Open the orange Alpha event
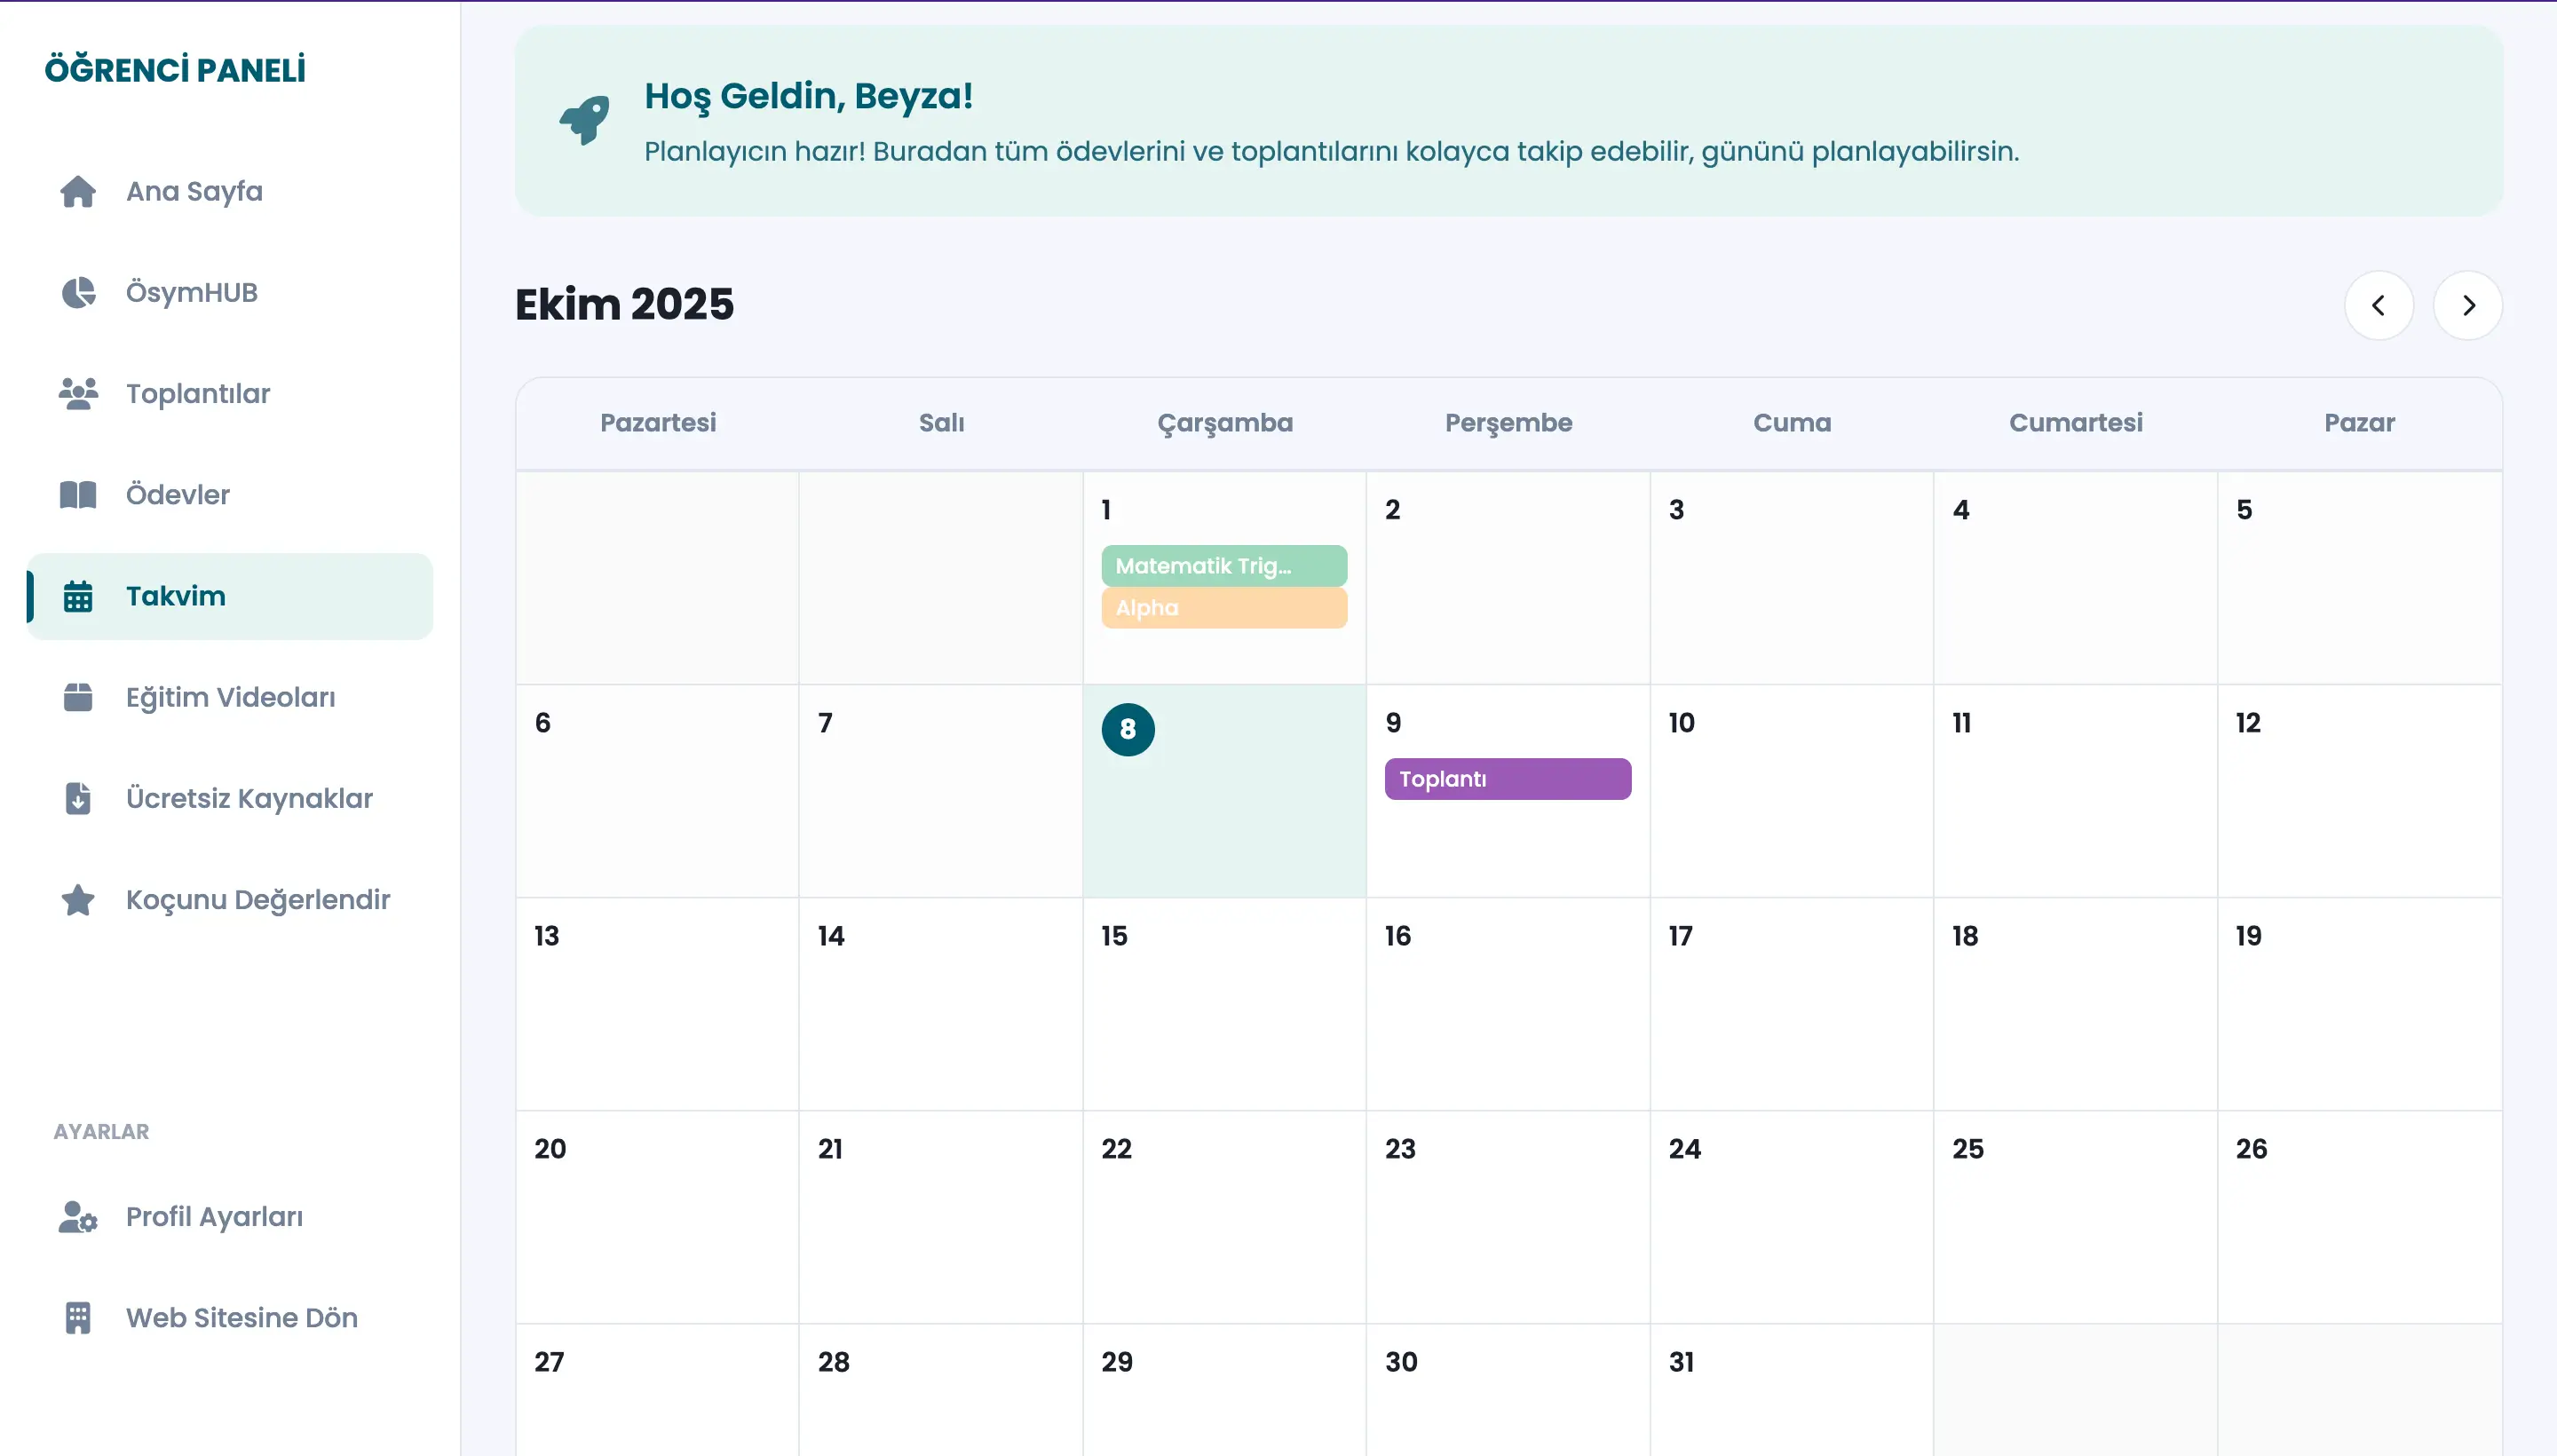The width and height of the screenshot is (2557, 1456). (x=1223, y=608)
